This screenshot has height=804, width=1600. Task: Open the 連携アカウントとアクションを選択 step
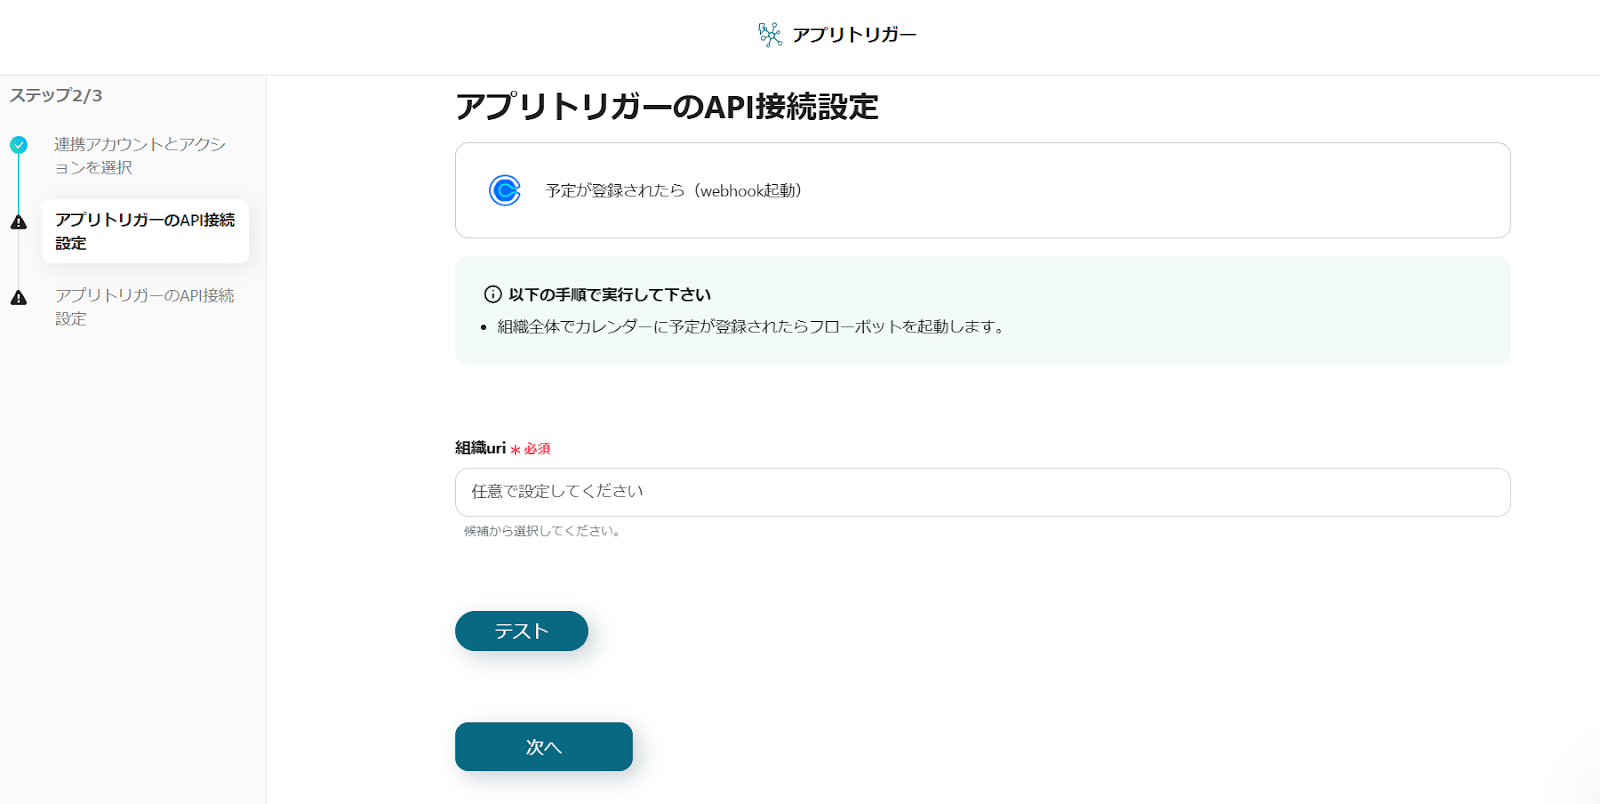click(x=140, y=156)
